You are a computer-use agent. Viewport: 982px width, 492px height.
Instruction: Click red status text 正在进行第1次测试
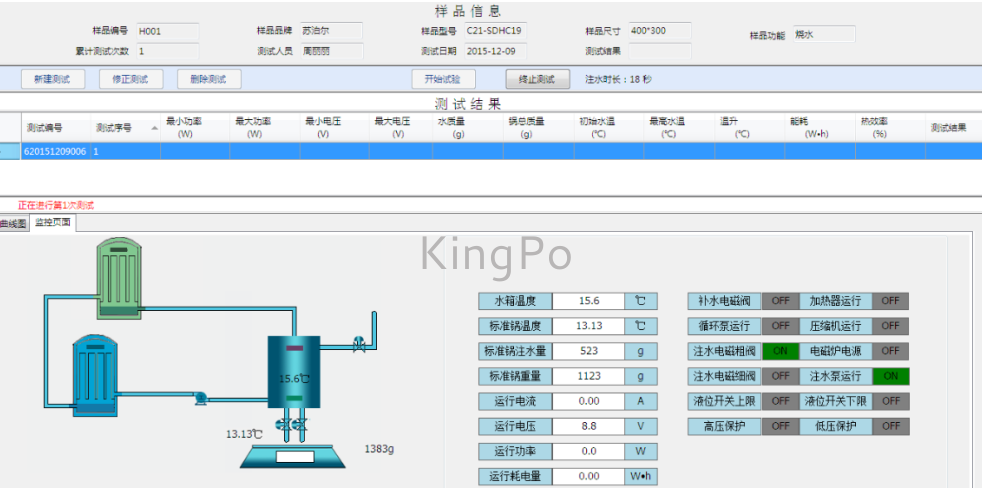tap(56, 205)
